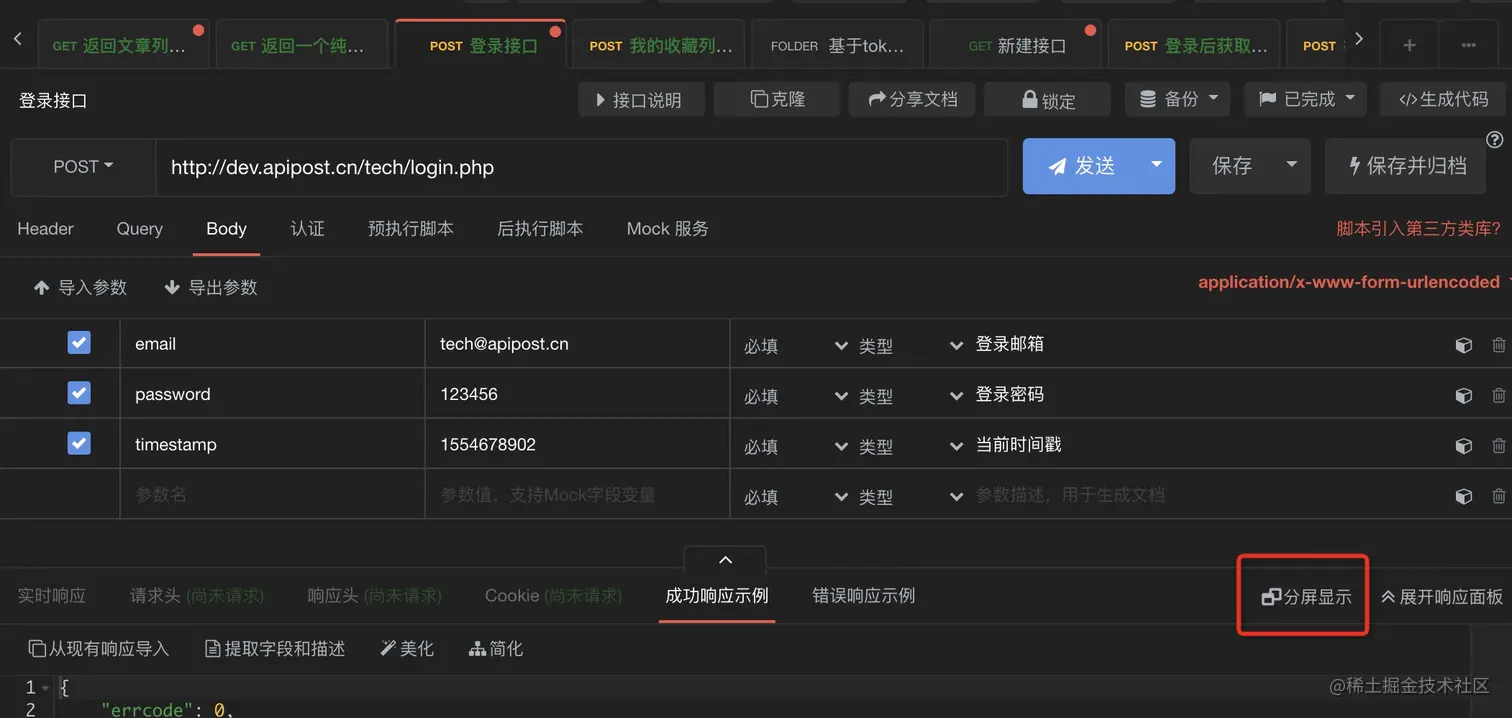Click 展开响应面板 to expand response panel
The width and height of the screenshot is (1512, 718).
pyautogui.click(x=1441, y=597)
